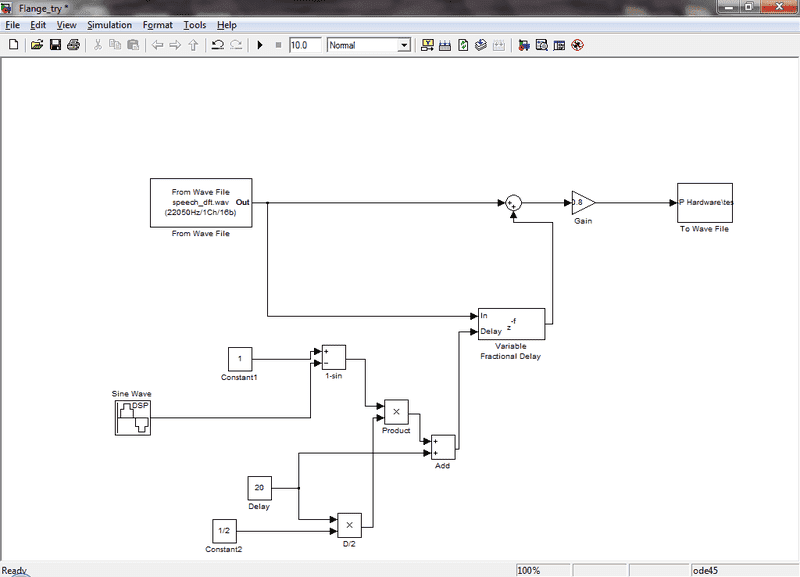
Task: Go up to parent system arrow
Action: point(193,45)
